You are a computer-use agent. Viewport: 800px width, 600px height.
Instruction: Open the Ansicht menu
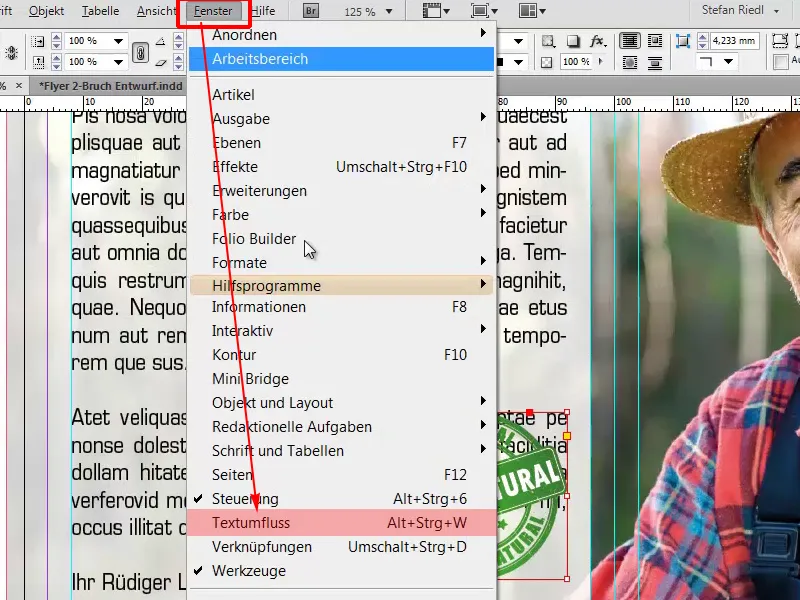156,11
